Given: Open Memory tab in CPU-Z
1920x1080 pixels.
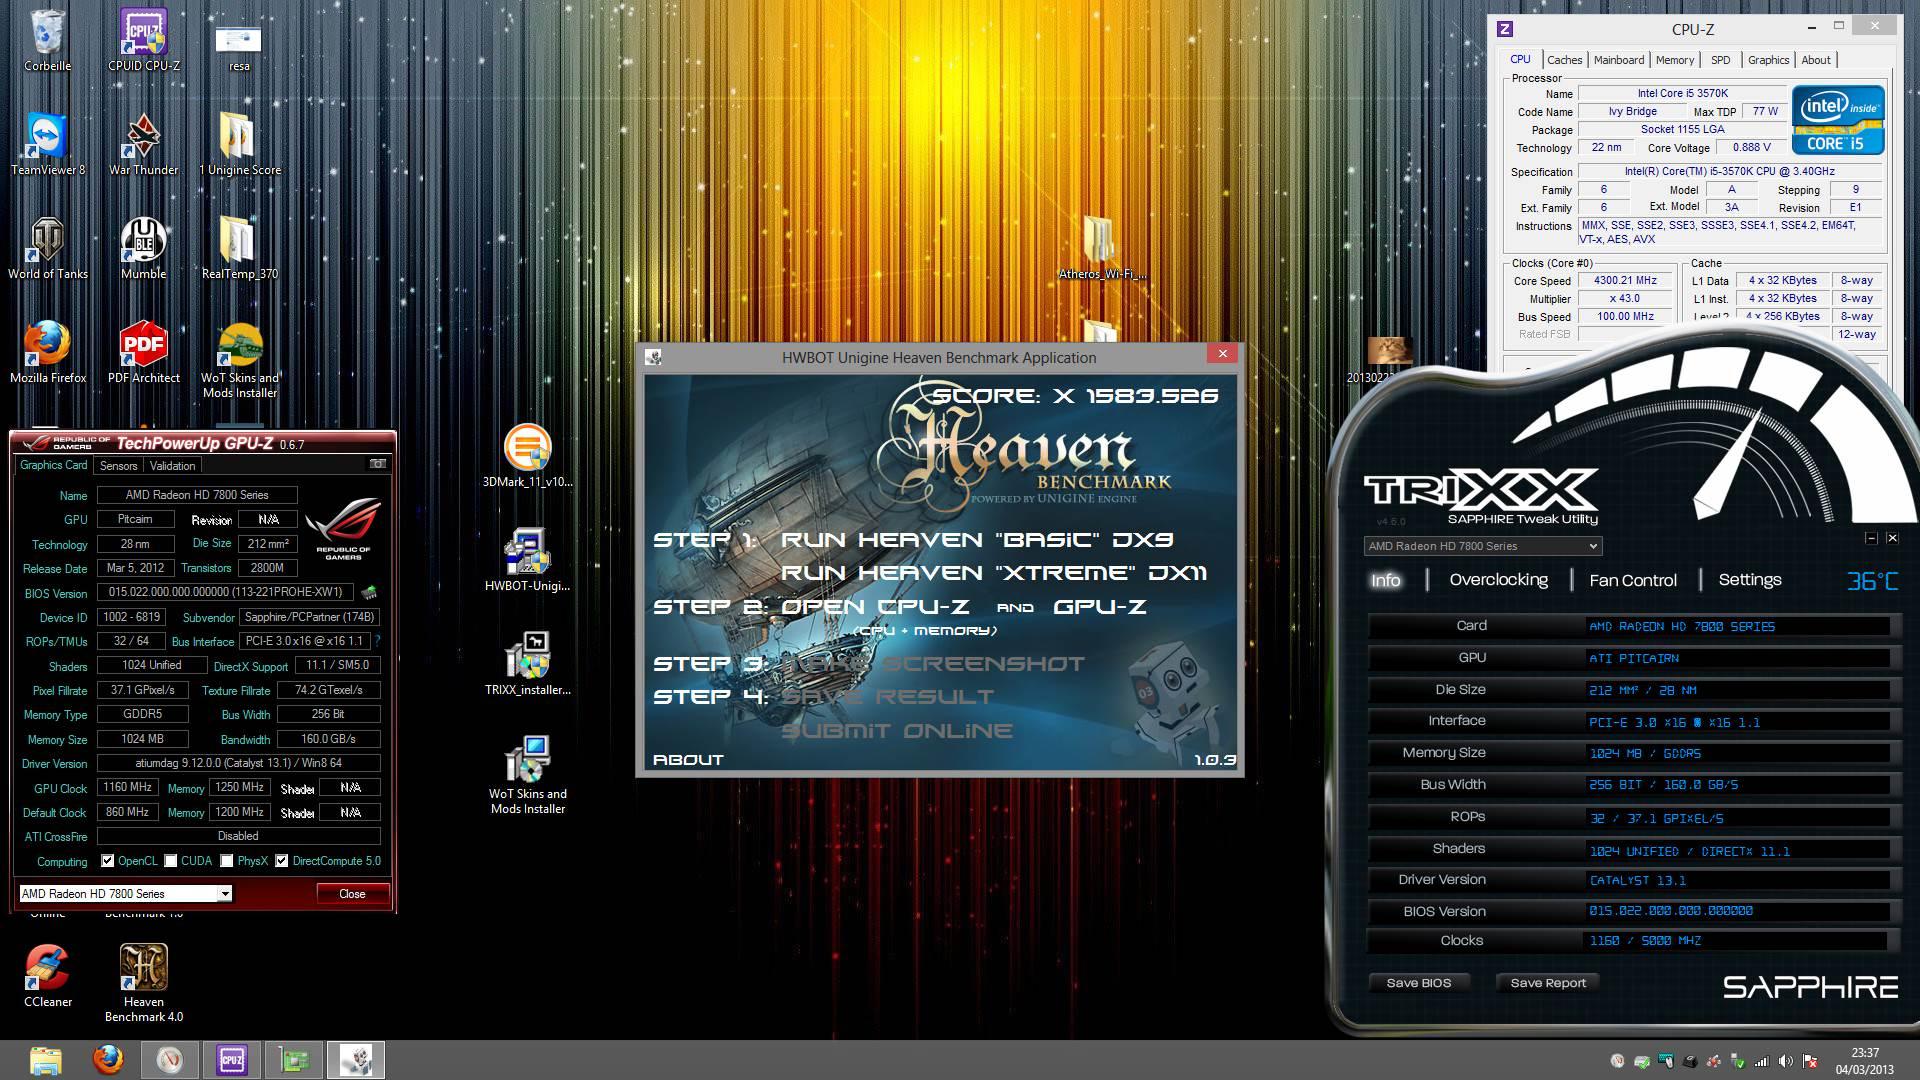Looking at the screenshot, I should (x=1675, y=60).
